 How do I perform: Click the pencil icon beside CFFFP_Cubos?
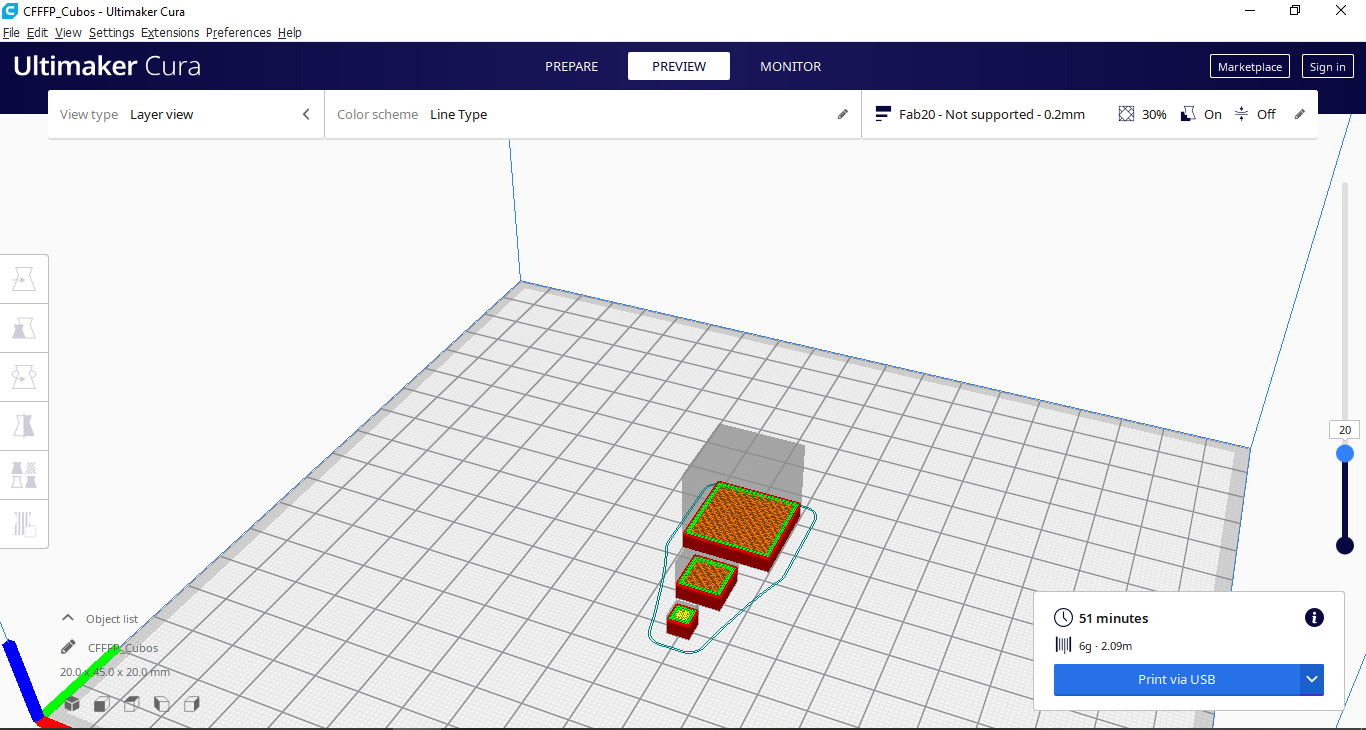click(x=68, y=647)
